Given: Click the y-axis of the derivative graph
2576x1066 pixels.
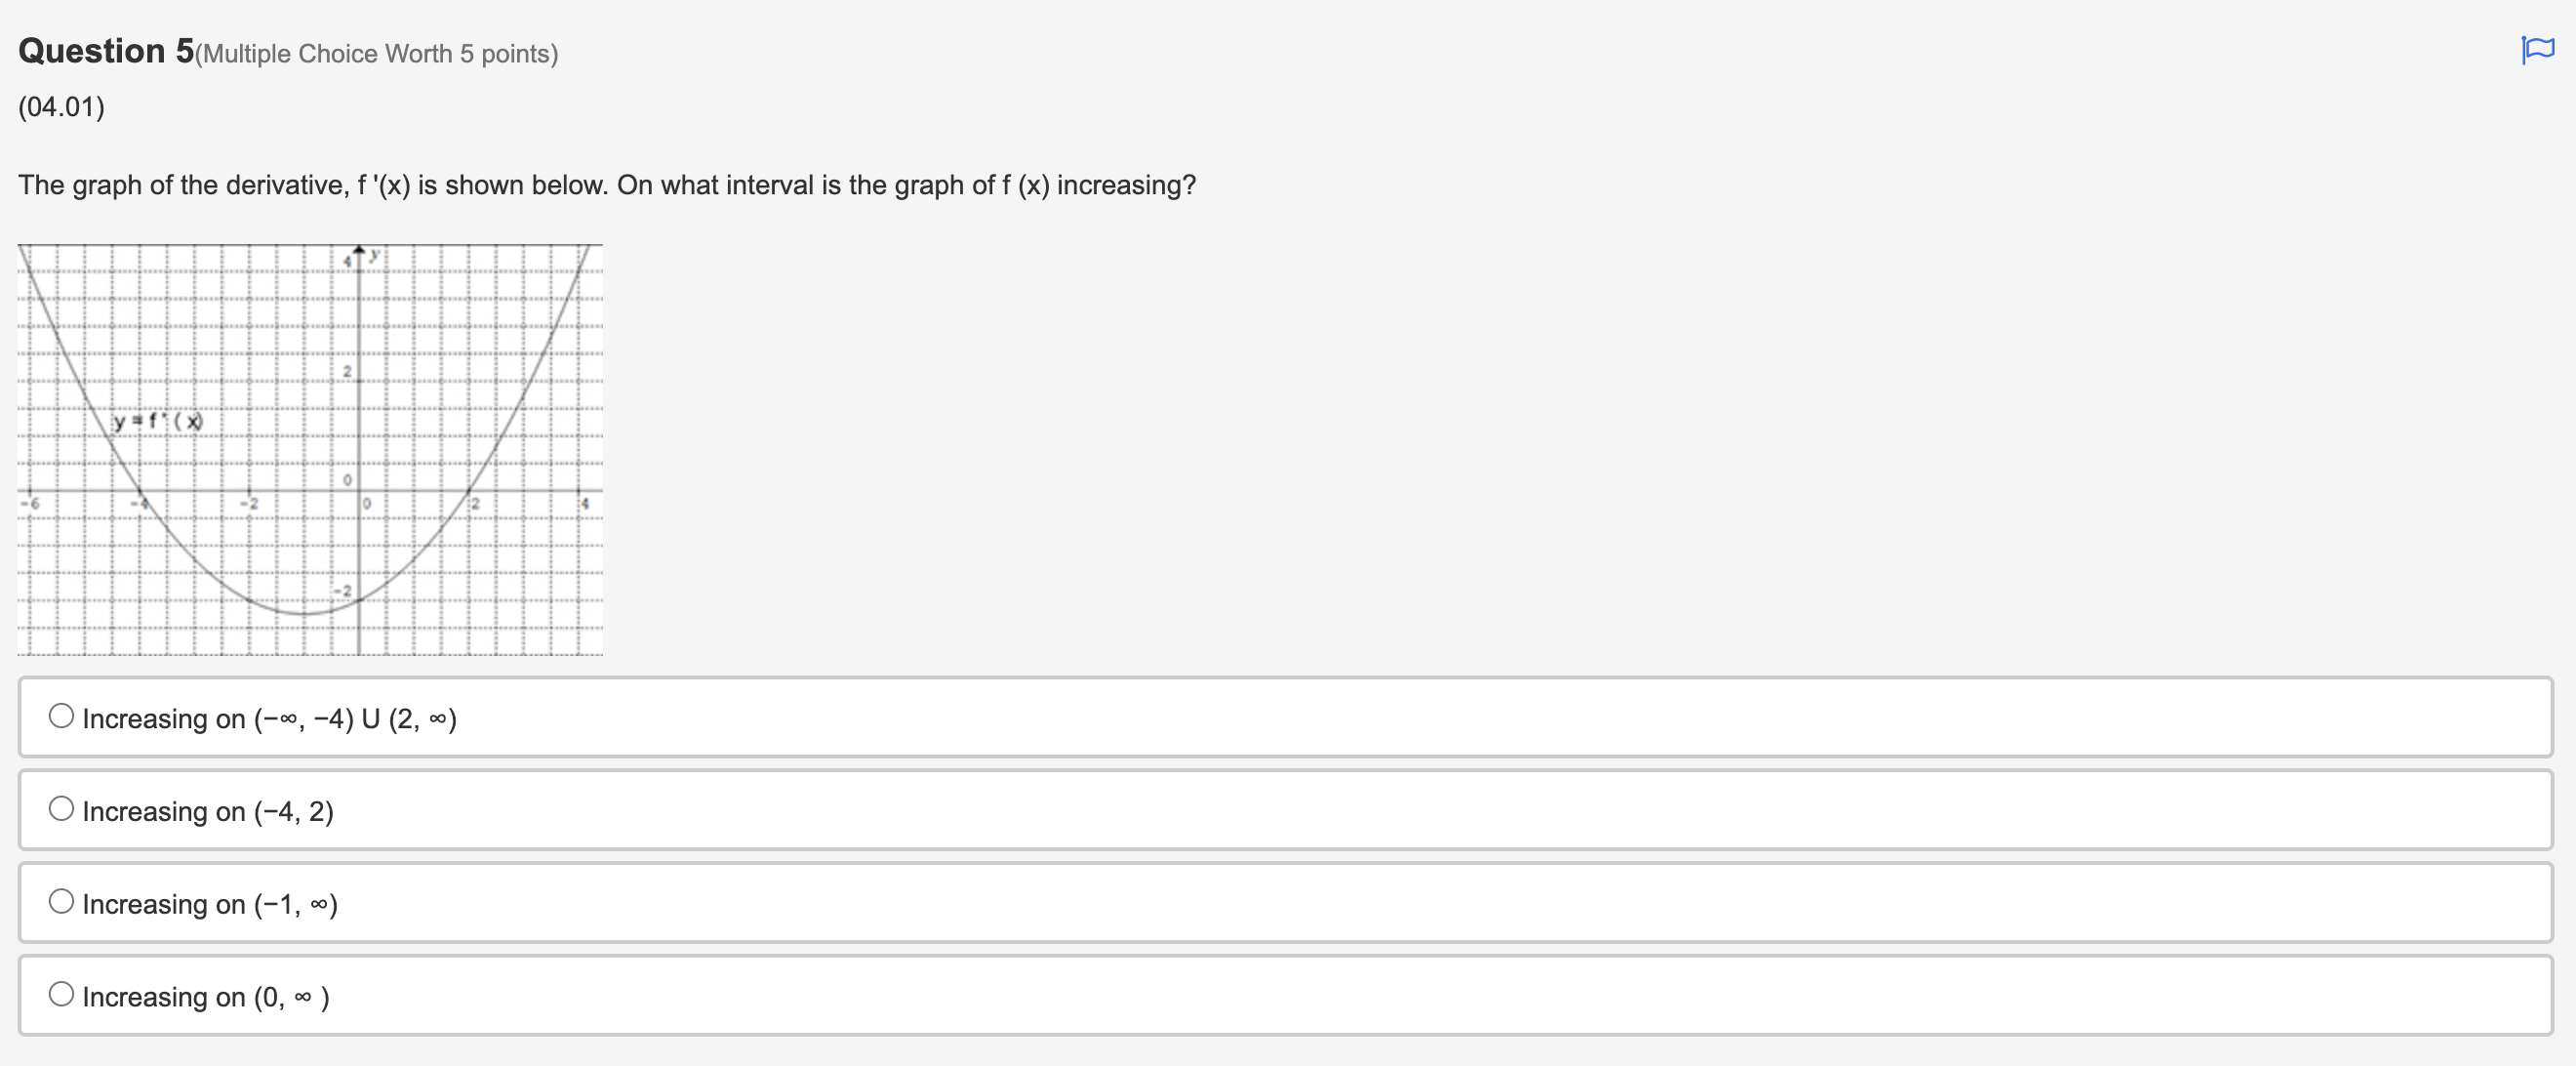Looking at the screenshot, I should coord(357,380).
